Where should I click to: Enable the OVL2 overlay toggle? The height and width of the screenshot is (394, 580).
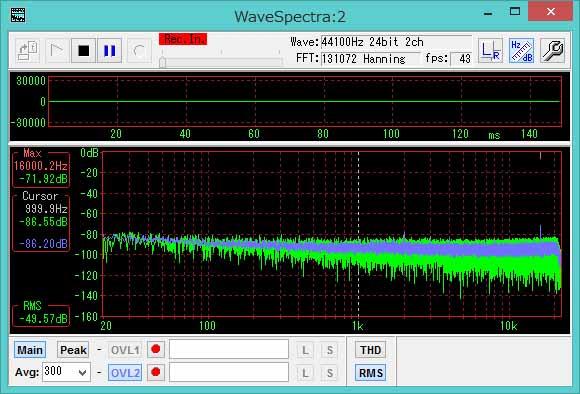[125, 373]
